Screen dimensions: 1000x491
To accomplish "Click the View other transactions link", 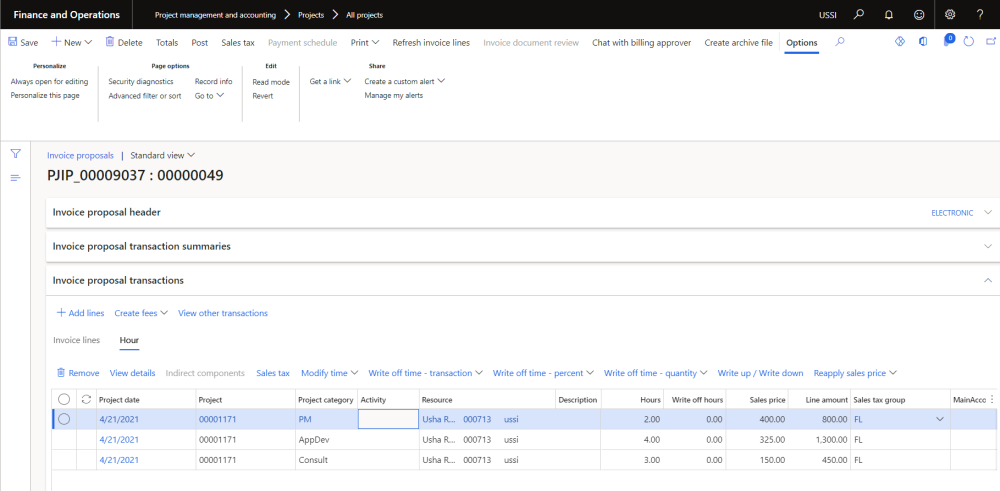I will (x=222, y=313).
